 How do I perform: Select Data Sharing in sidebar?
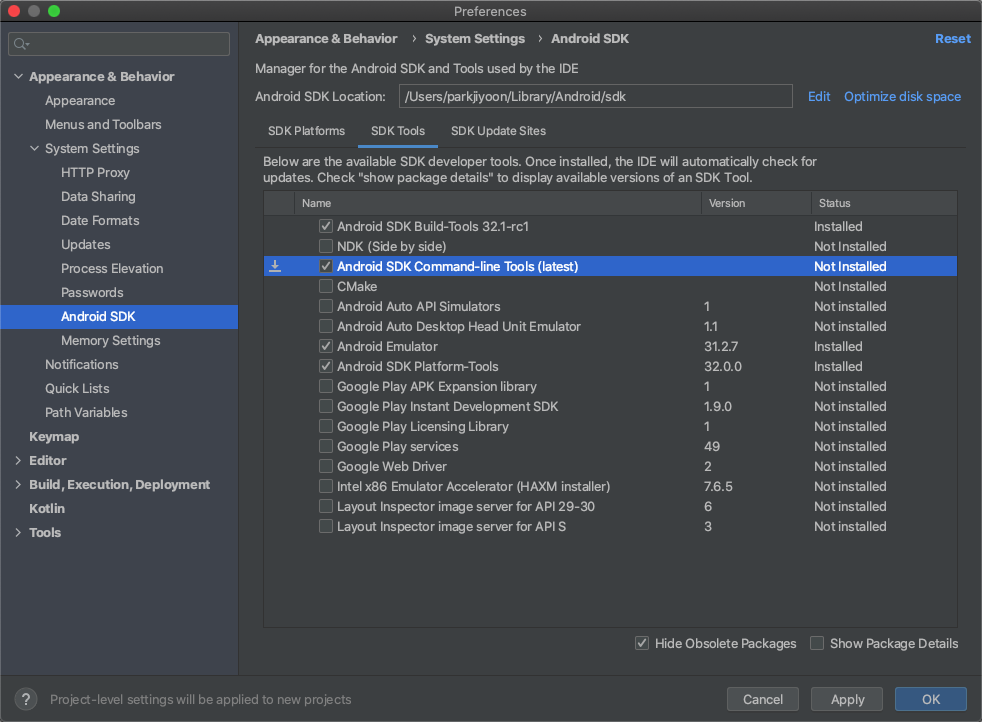98,197
